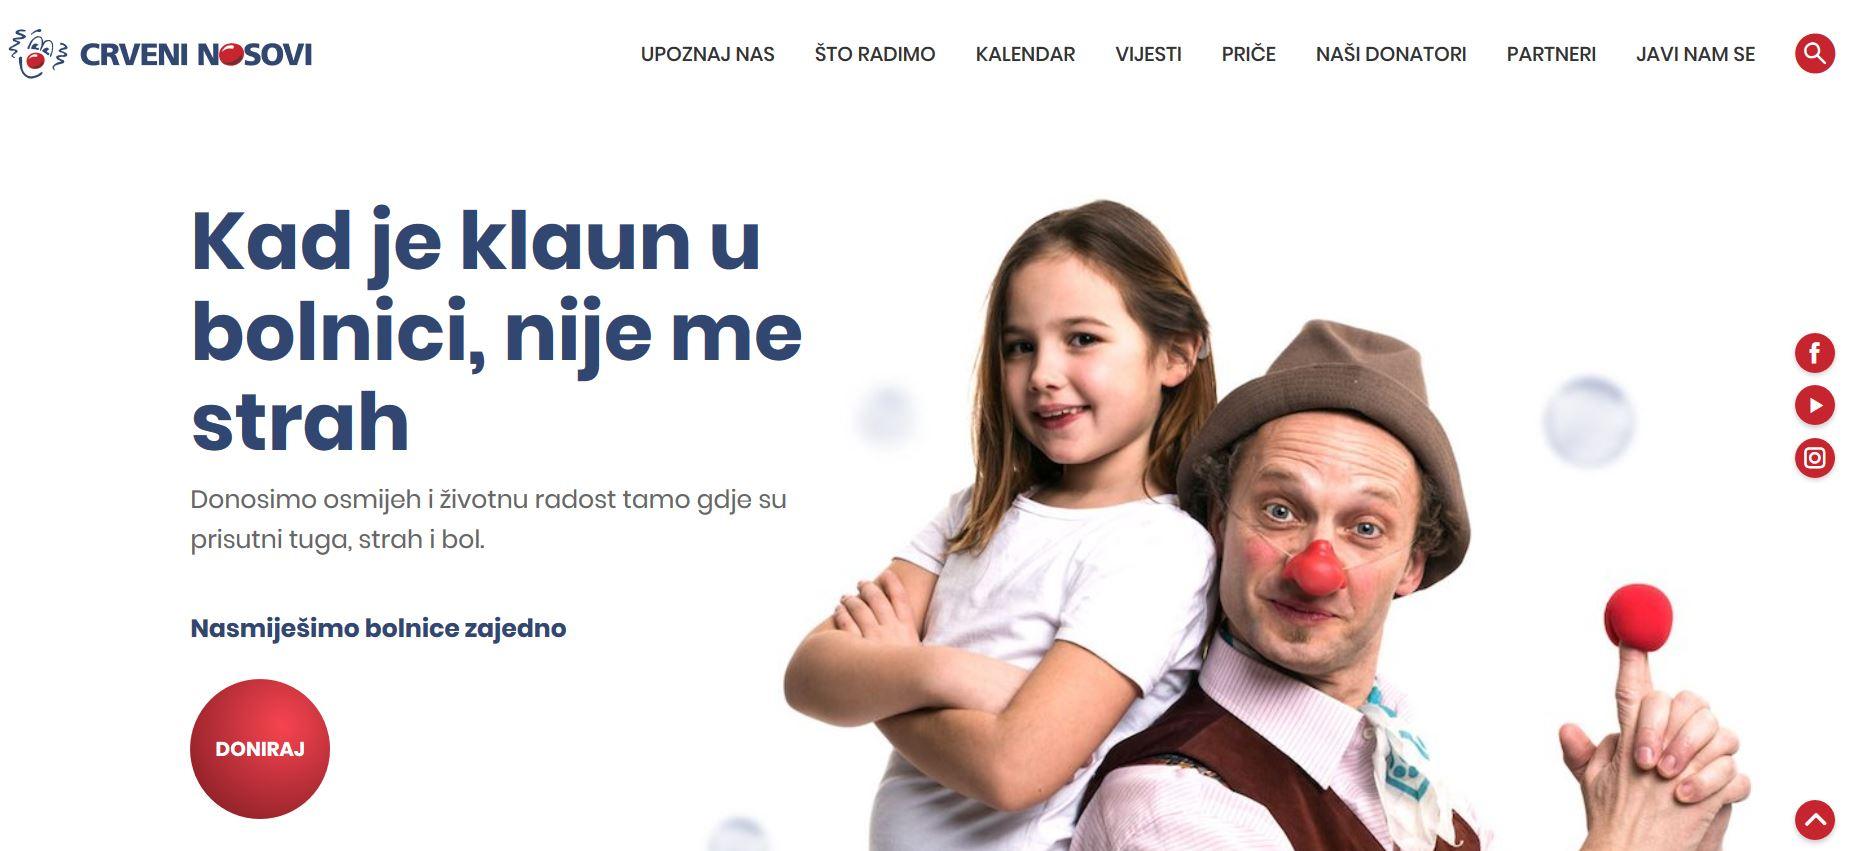Click the red nose on the clown's finger
Image resolution: width=1851 pixels, height=851 pixels.
click(1637, 617)
